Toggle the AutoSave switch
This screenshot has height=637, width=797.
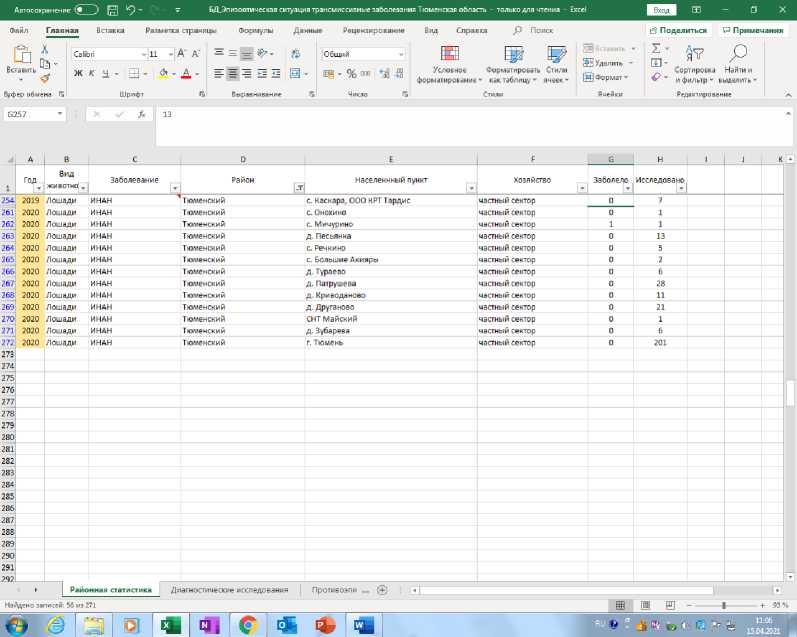pyautogui.click(x=86, y=9)
